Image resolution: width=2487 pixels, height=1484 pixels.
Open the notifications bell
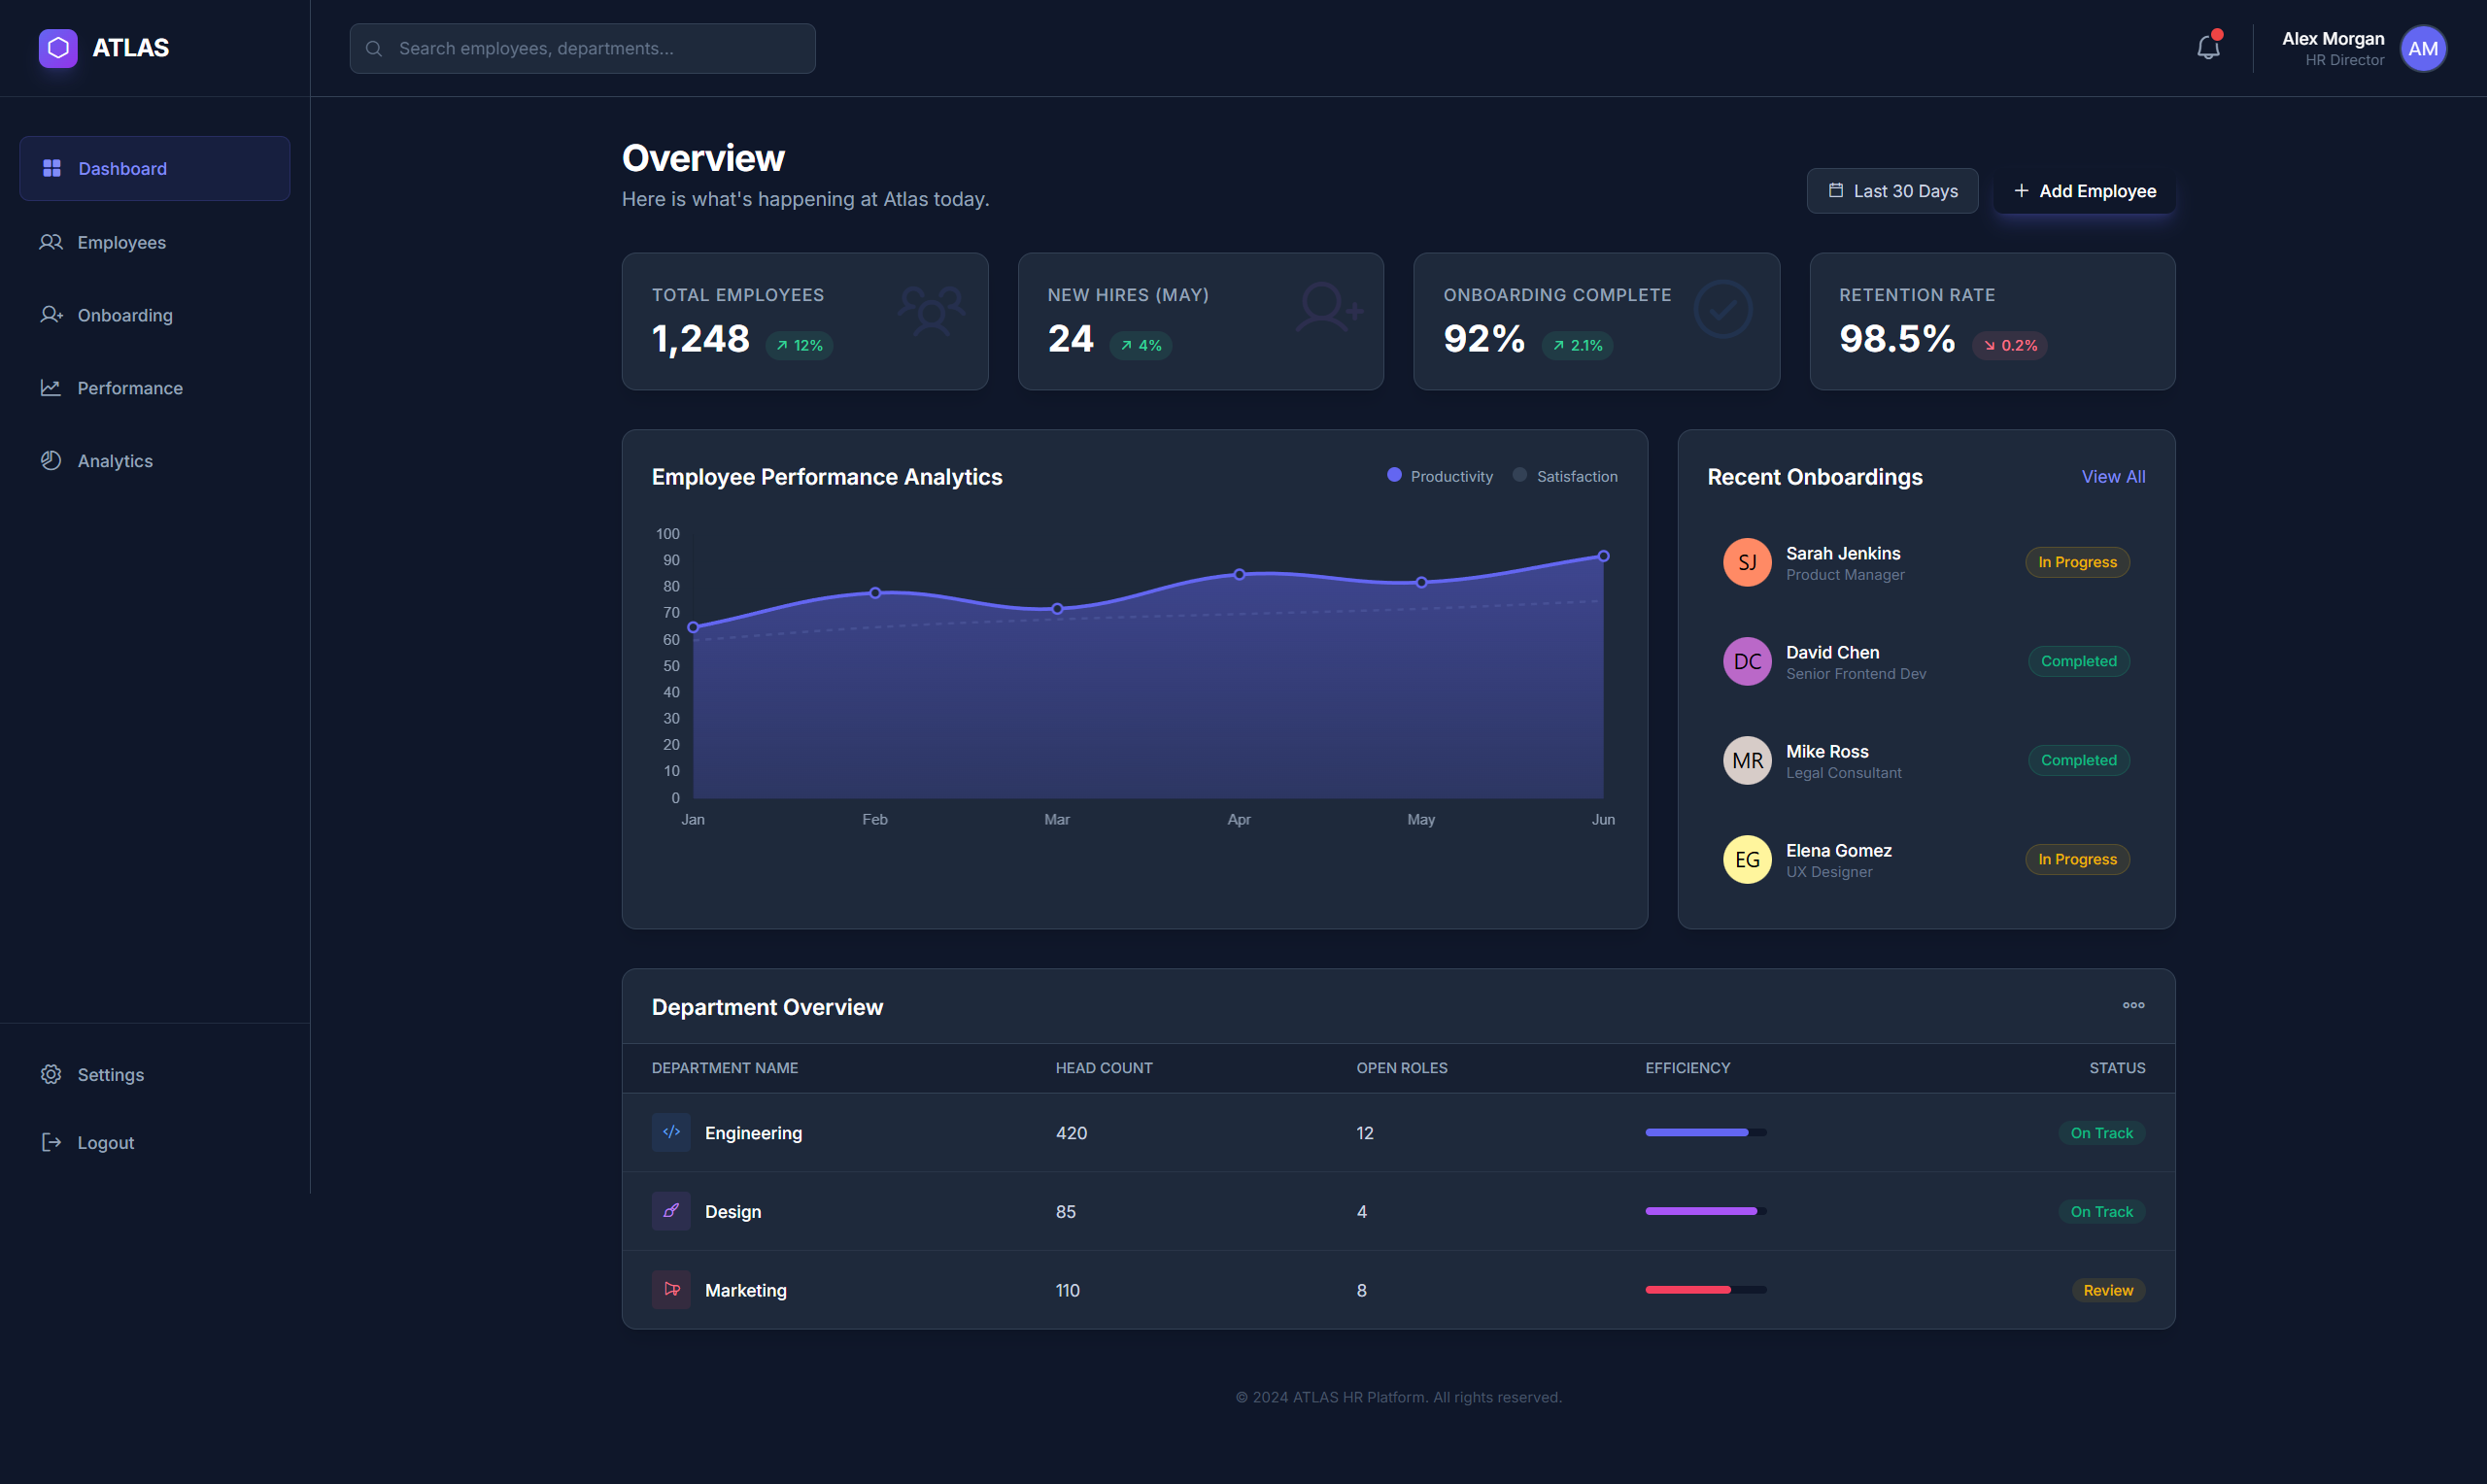2206,47
